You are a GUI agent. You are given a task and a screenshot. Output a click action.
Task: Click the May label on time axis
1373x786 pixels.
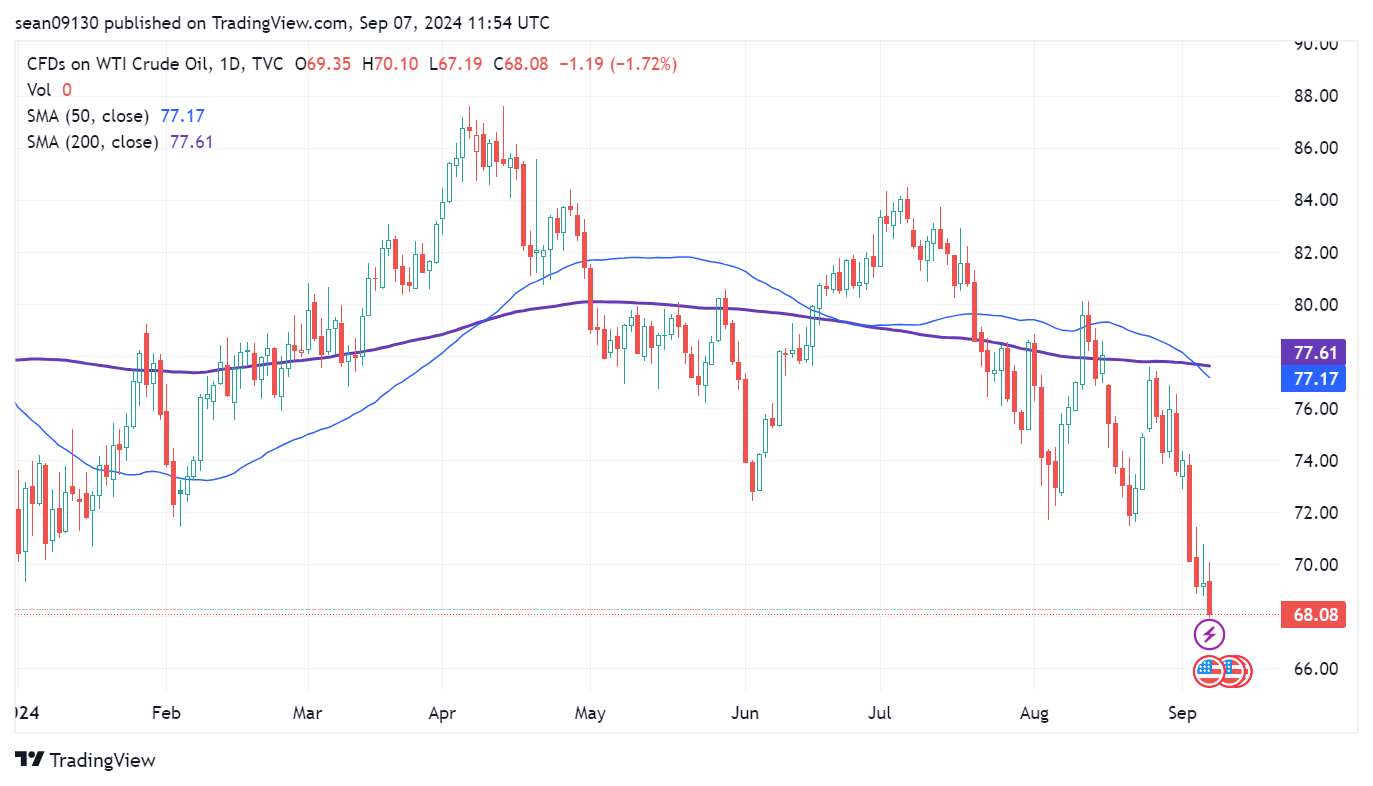[590, 713]
